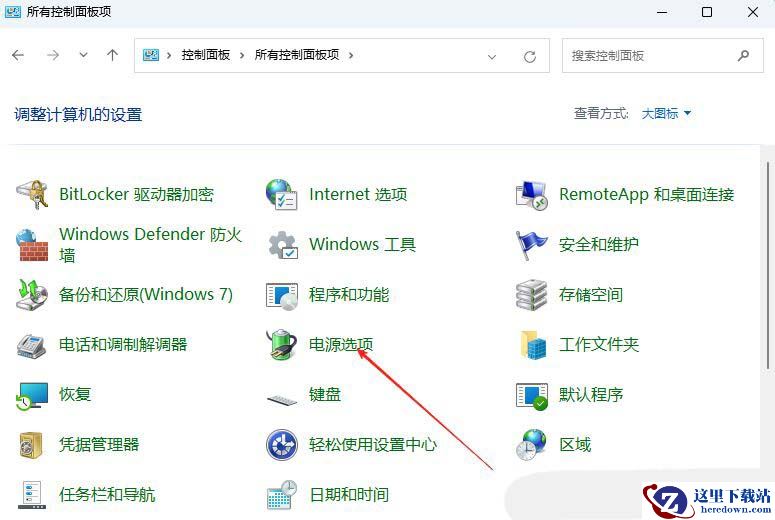Open 存储空间 text link
775x520 pixels.
(591, 295)
